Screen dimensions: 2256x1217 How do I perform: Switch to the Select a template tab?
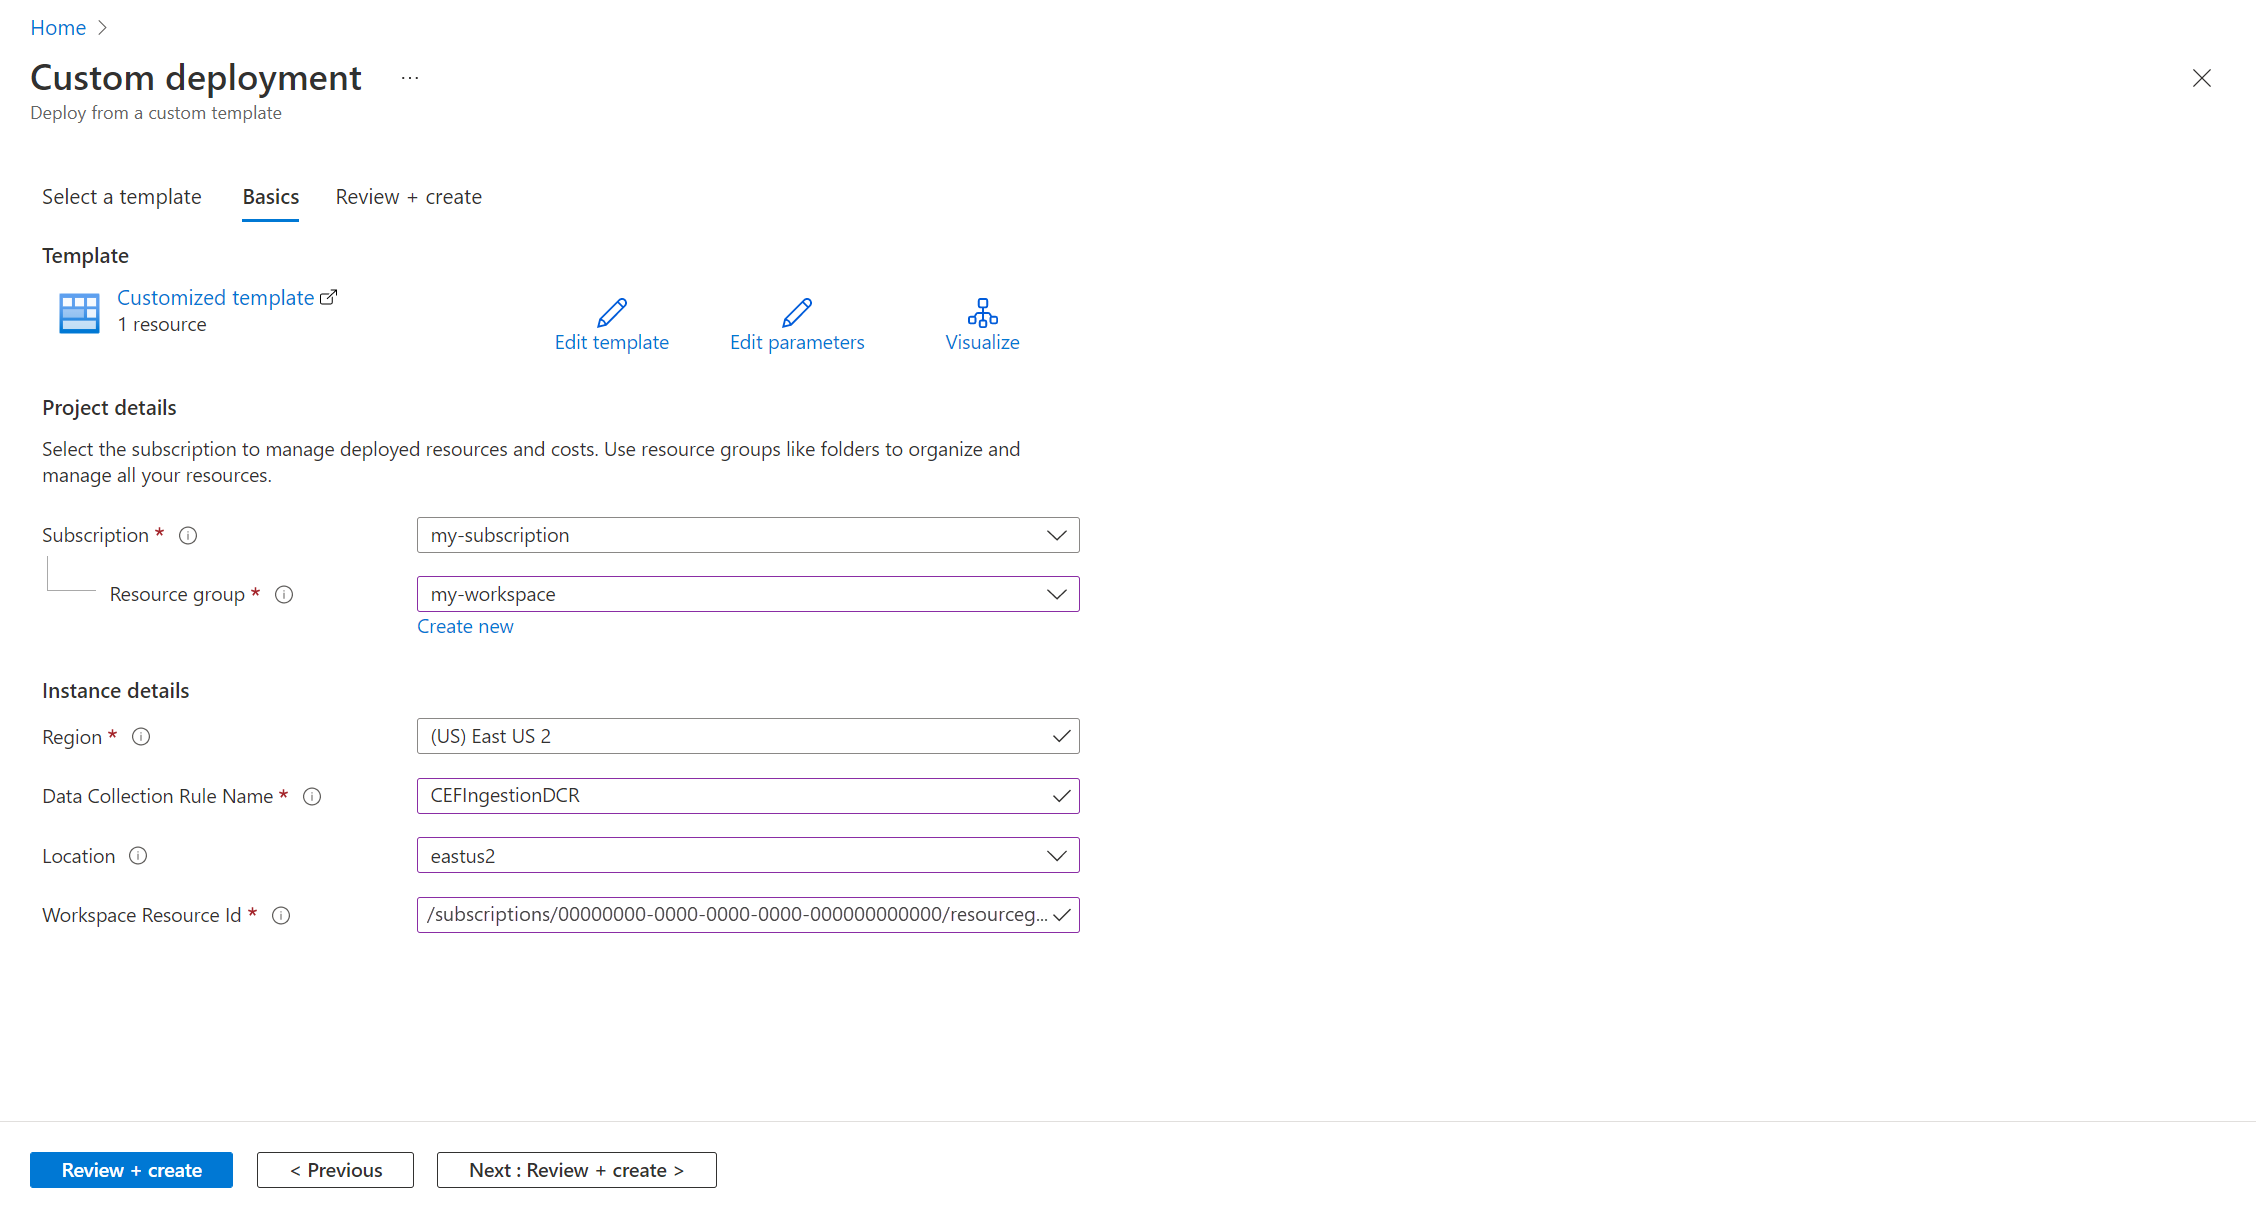coord(121,197)
